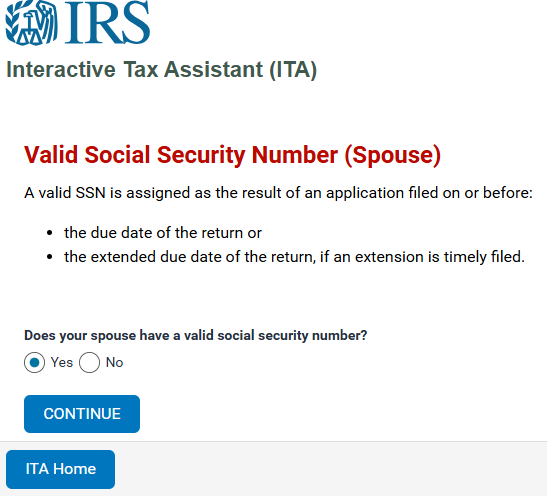Click the Valid Social Security Number heading
The image size is (547, 496).
232,155
